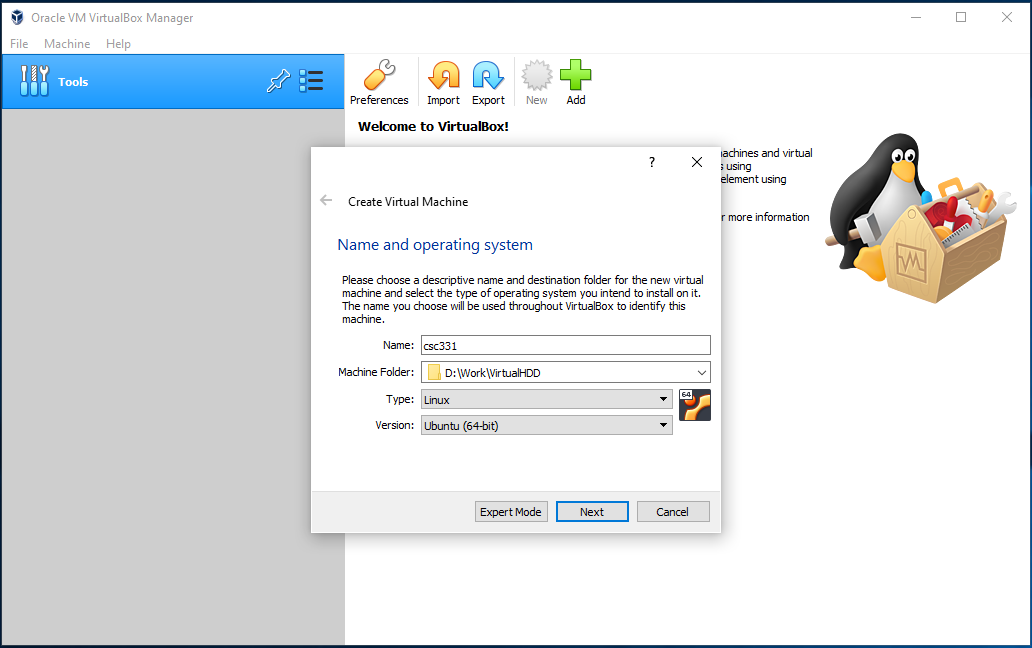Open the File menu
The height and width of the screenshot is (648, 1032).
tap(19, 43)
